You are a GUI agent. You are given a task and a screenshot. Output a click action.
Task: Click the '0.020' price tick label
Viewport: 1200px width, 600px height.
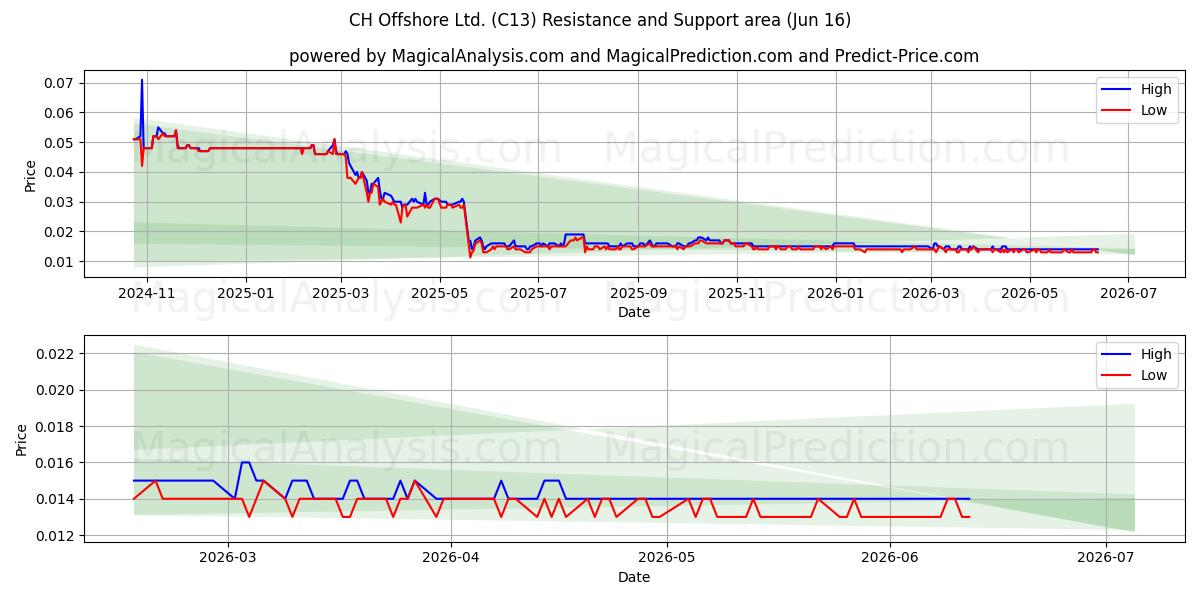click(57, 390)
